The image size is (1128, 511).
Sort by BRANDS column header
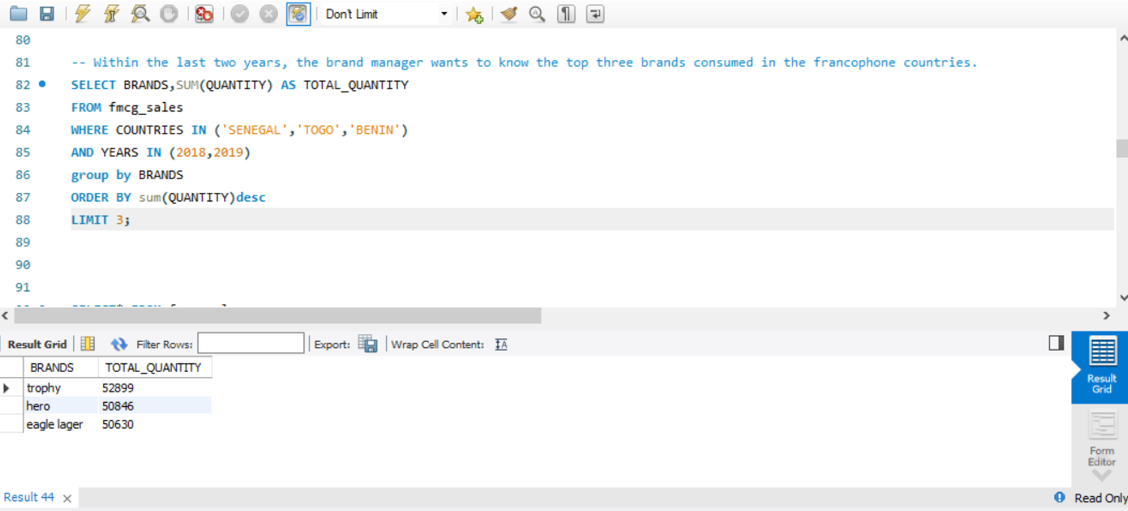coord(60,368)
